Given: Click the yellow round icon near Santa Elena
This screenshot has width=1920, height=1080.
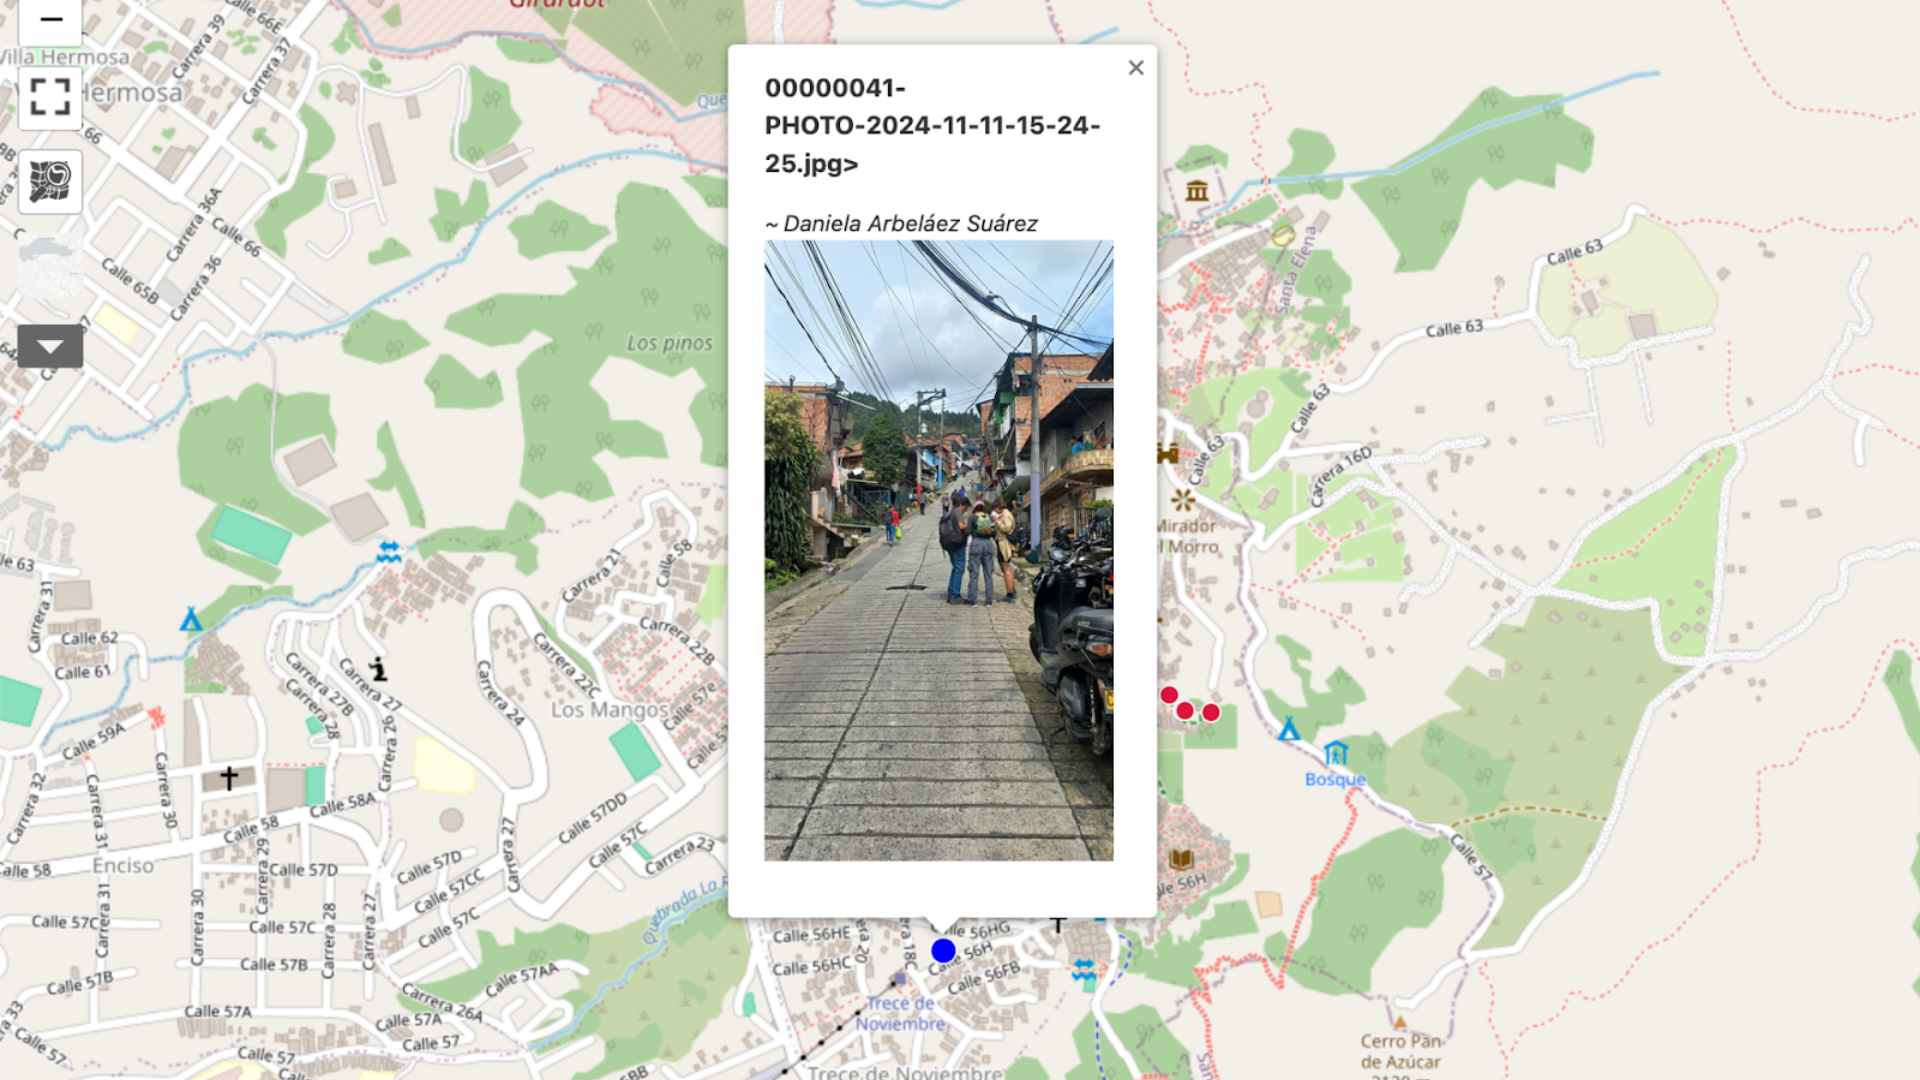Looking at the screenshot, I should point(1283,236).
